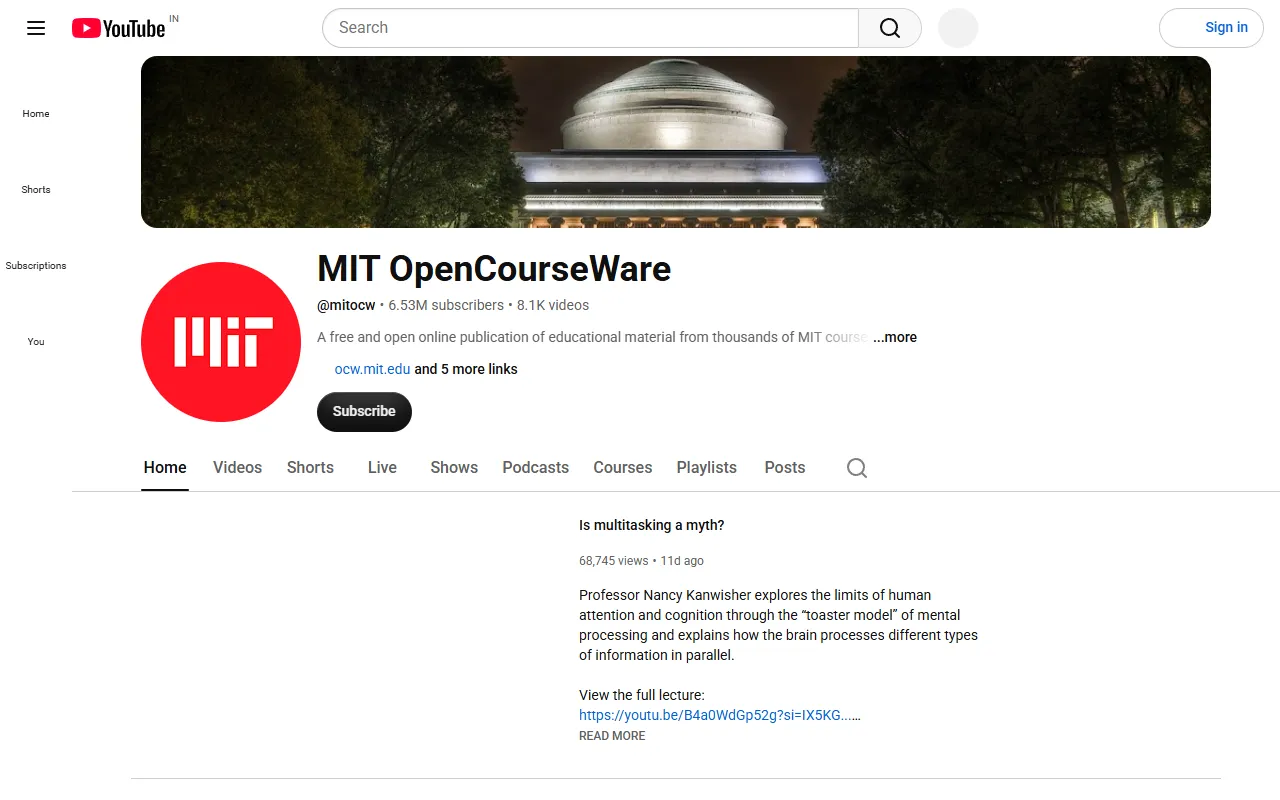Screen dimensions: 1280x800
Task: Open You in the sidebar
Action: pyautogui.click(x=36, y=341)
